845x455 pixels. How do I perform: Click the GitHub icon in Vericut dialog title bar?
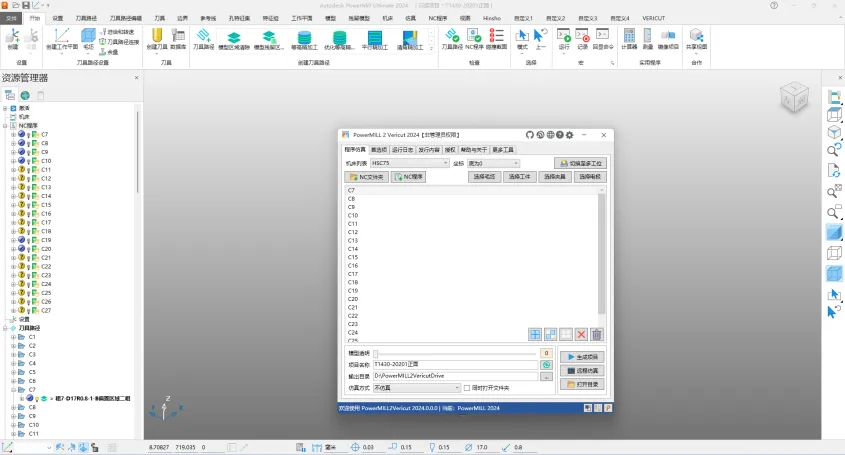tap(530, 135)
